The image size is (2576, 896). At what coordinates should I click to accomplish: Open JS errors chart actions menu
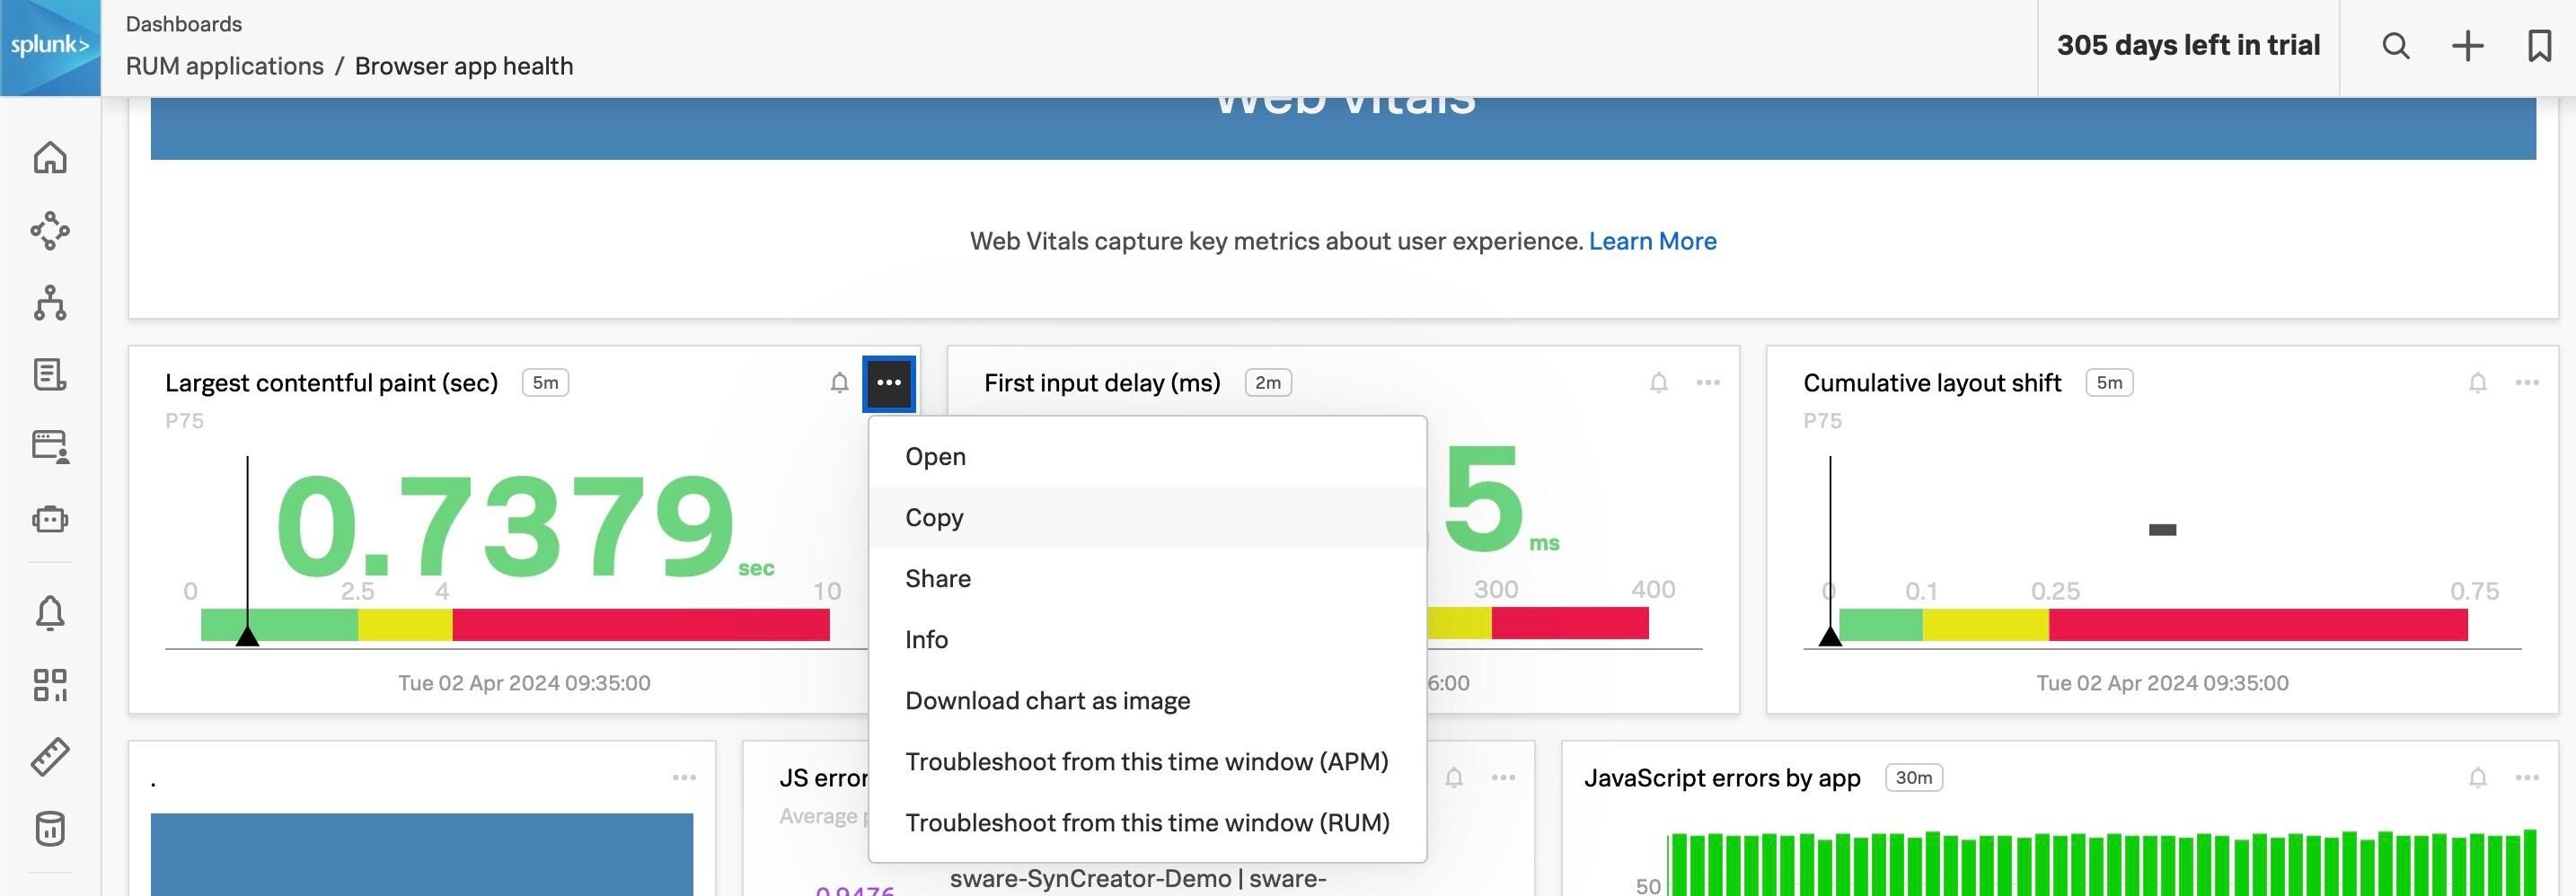[x=1503, y=778]
